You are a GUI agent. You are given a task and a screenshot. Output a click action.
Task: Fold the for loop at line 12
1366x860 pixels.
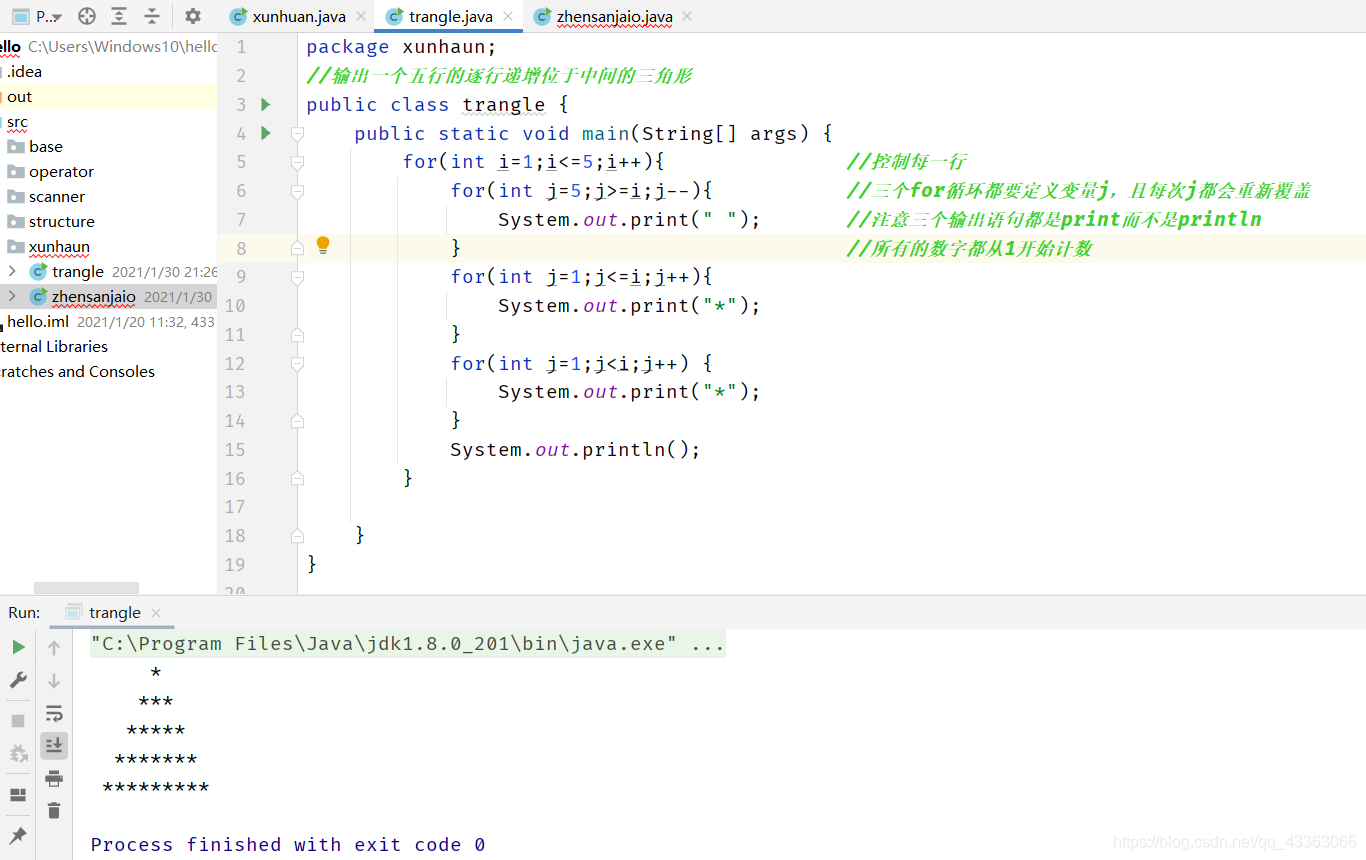[297, 364]
